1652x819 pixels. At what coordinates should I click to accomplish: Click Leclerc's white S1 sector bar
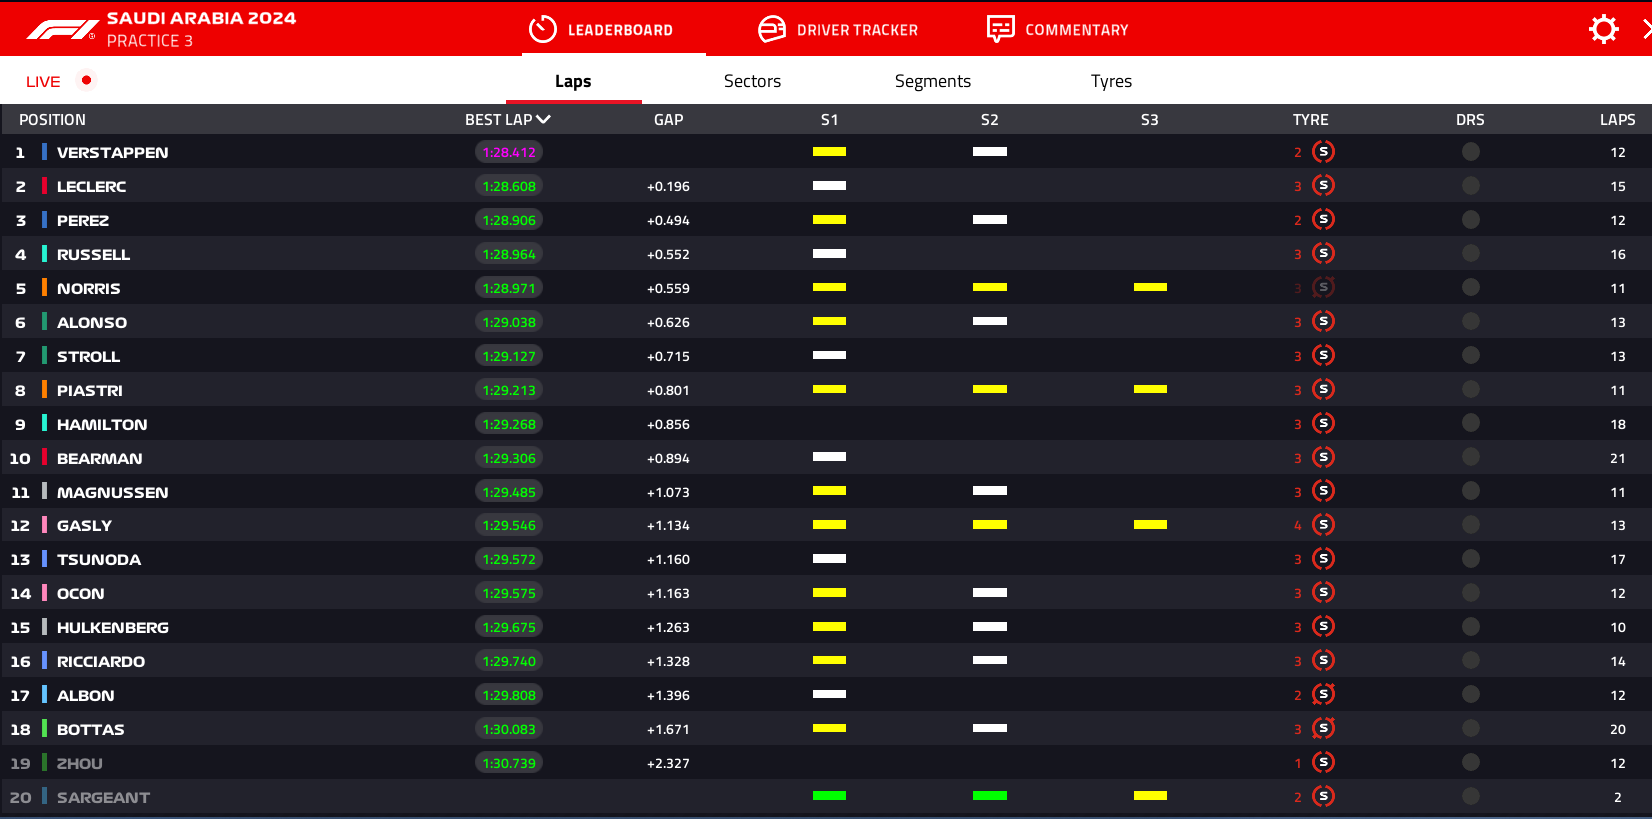(x=829, y=185)
